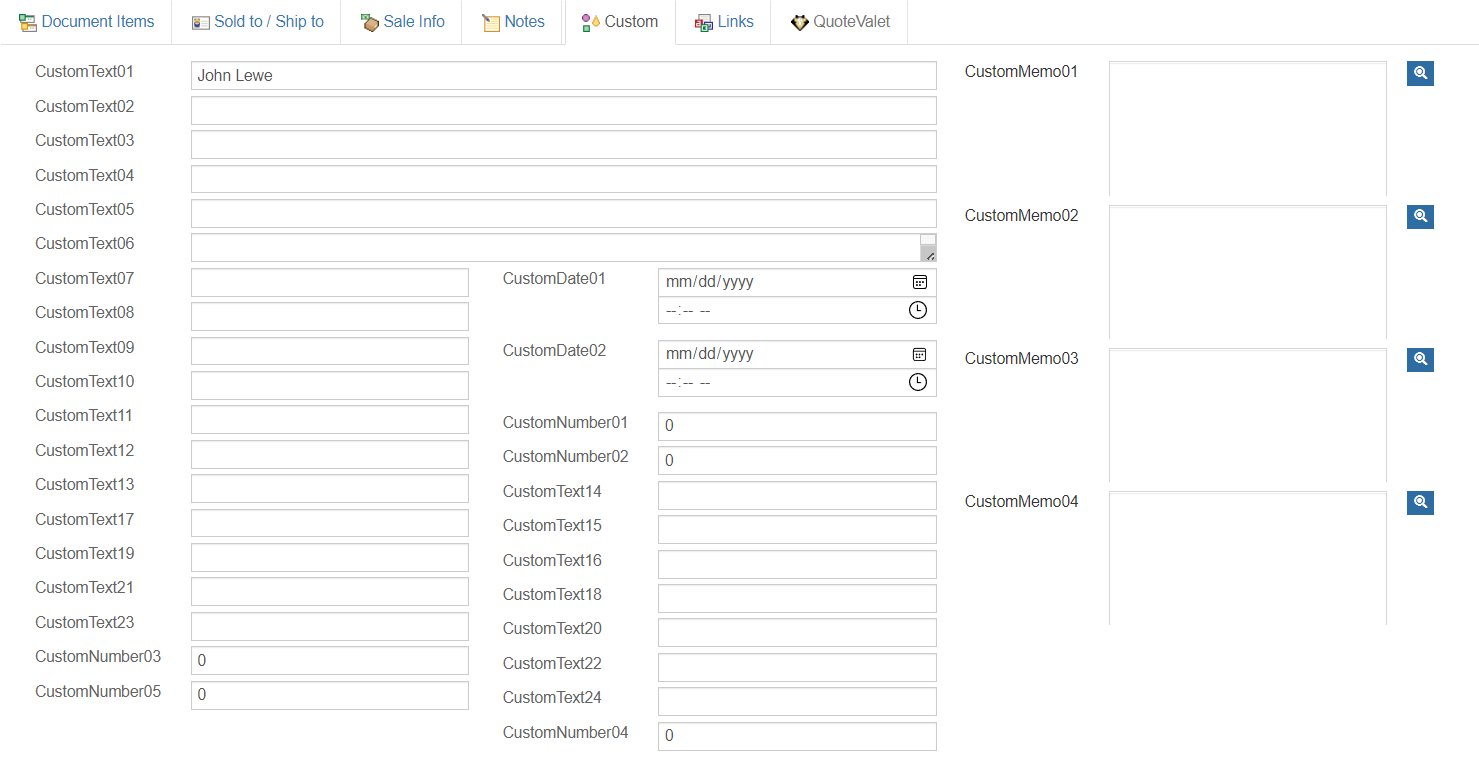This screenshot has width=1479, height=757.
Task: Open the CustomDate02 calendar picker icon
Action: tap(919, 354)
